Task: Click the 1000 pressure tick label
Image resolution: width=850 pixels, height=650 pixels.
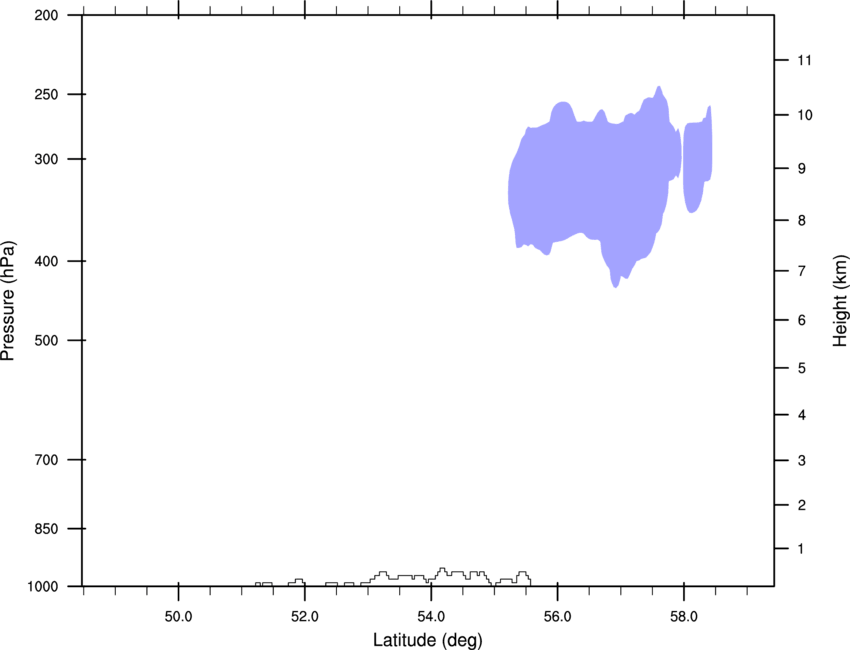Action: [43, 587]
